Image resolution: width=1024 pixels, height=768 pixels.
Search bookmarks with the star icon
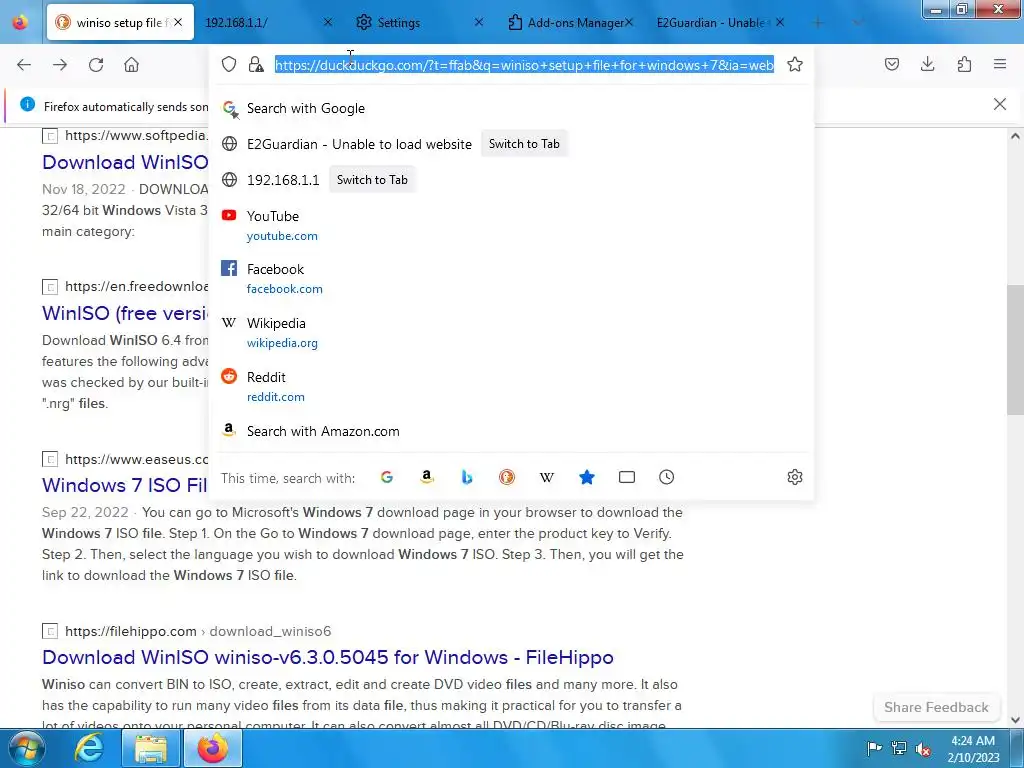point(586,477)
